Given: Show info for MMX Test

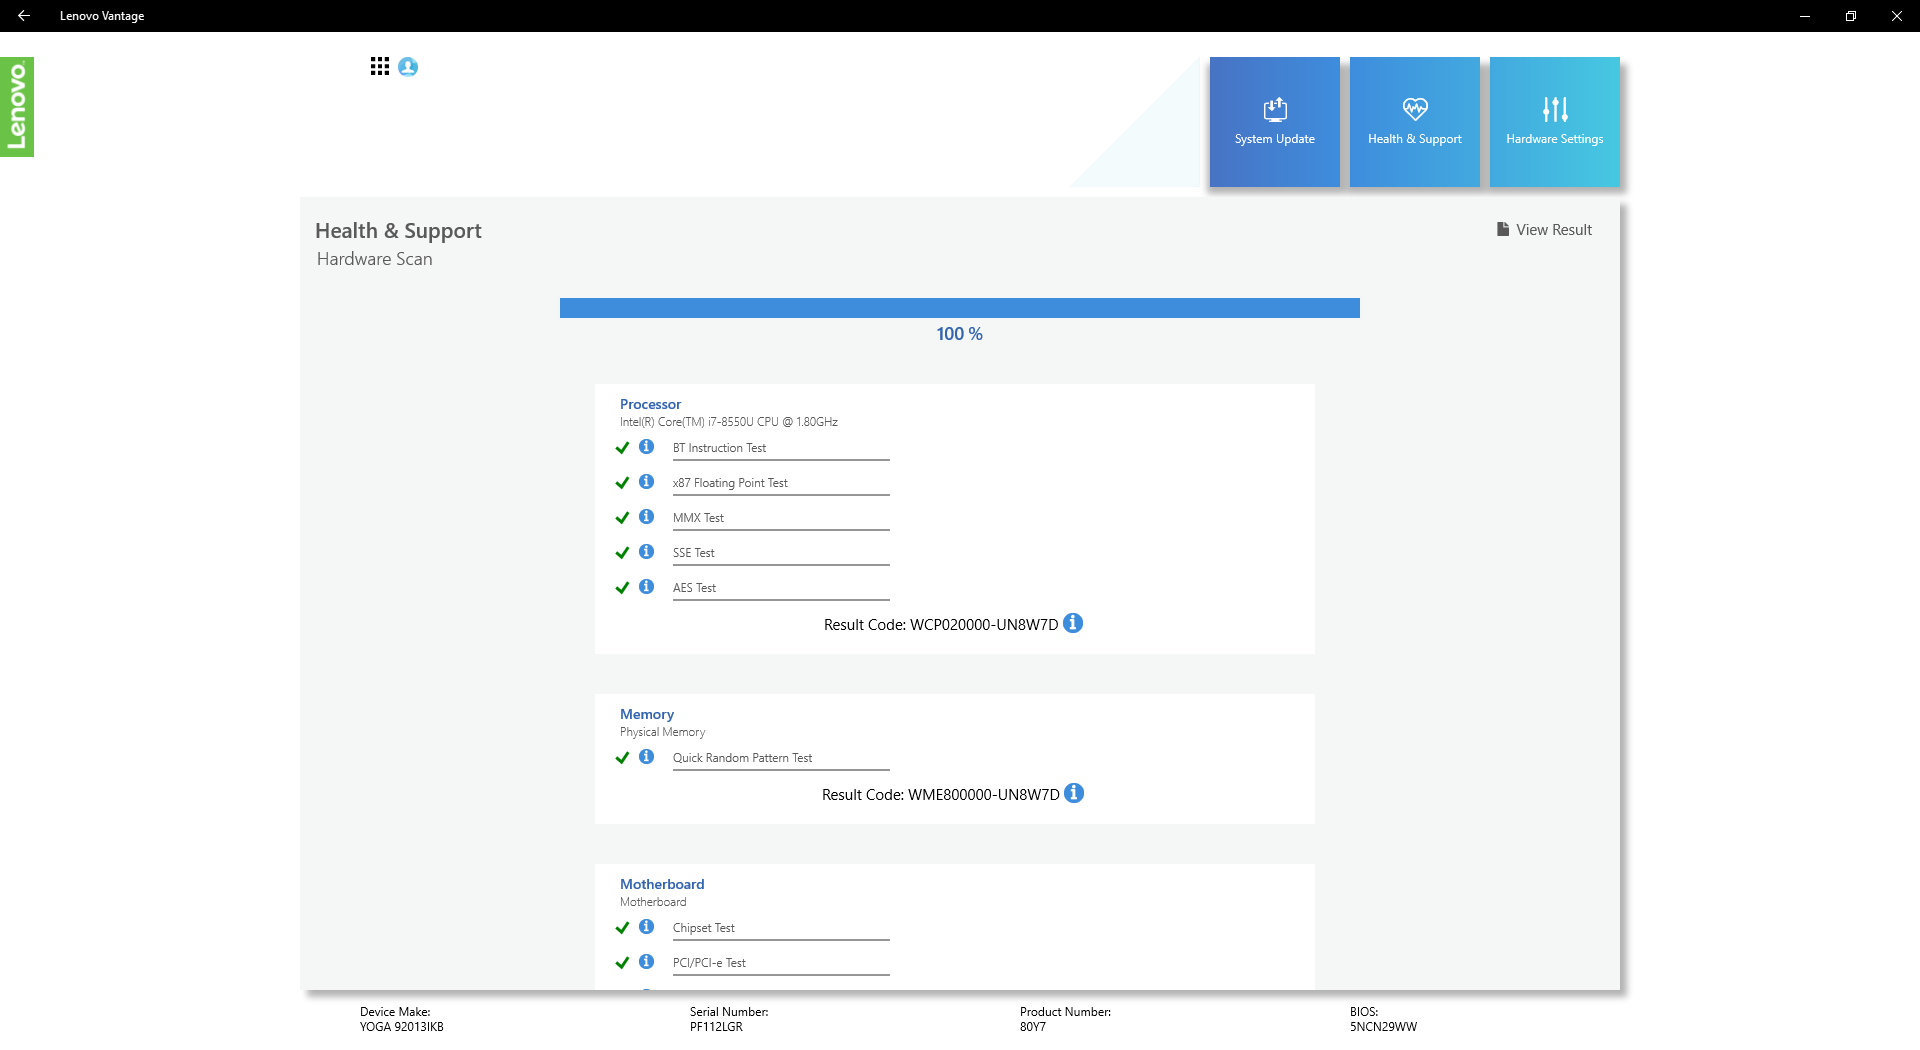Looking at the screenshot, I should point(647,517).
